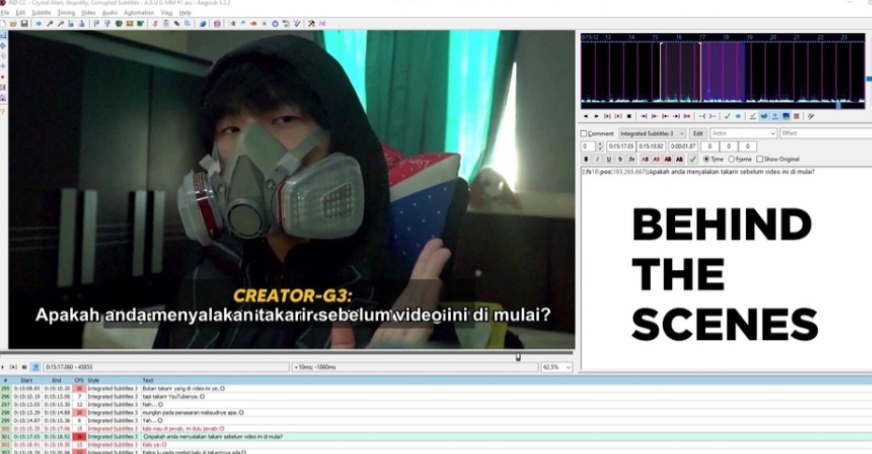Image resolution: width=872 pixels, height=454 pixels.
Task: Click the end time field 0:15:18.92
Action: point(651,146)
